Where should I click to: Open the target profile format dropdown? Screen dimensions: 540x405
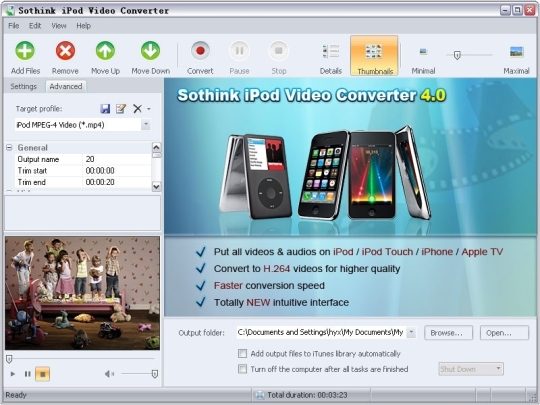tap(146, 124)
